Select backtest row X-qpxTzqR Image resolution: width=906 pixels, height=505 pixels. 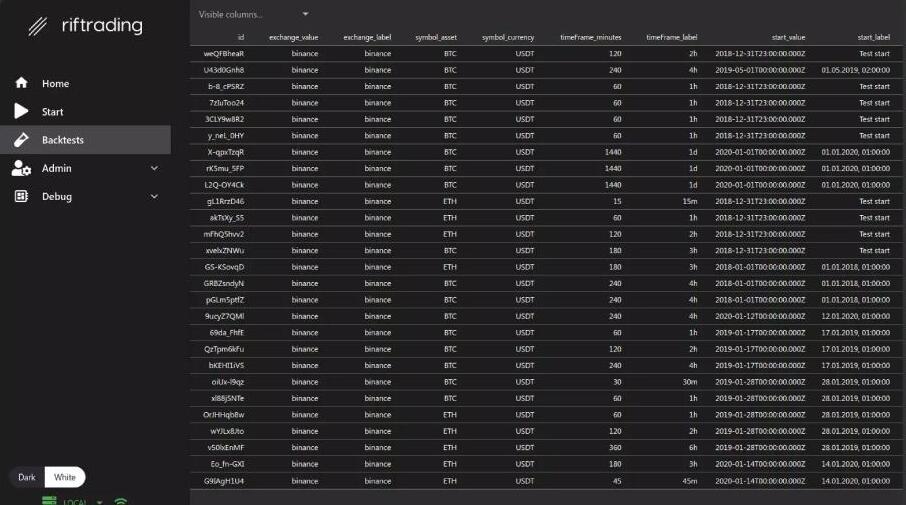point(546,152)
